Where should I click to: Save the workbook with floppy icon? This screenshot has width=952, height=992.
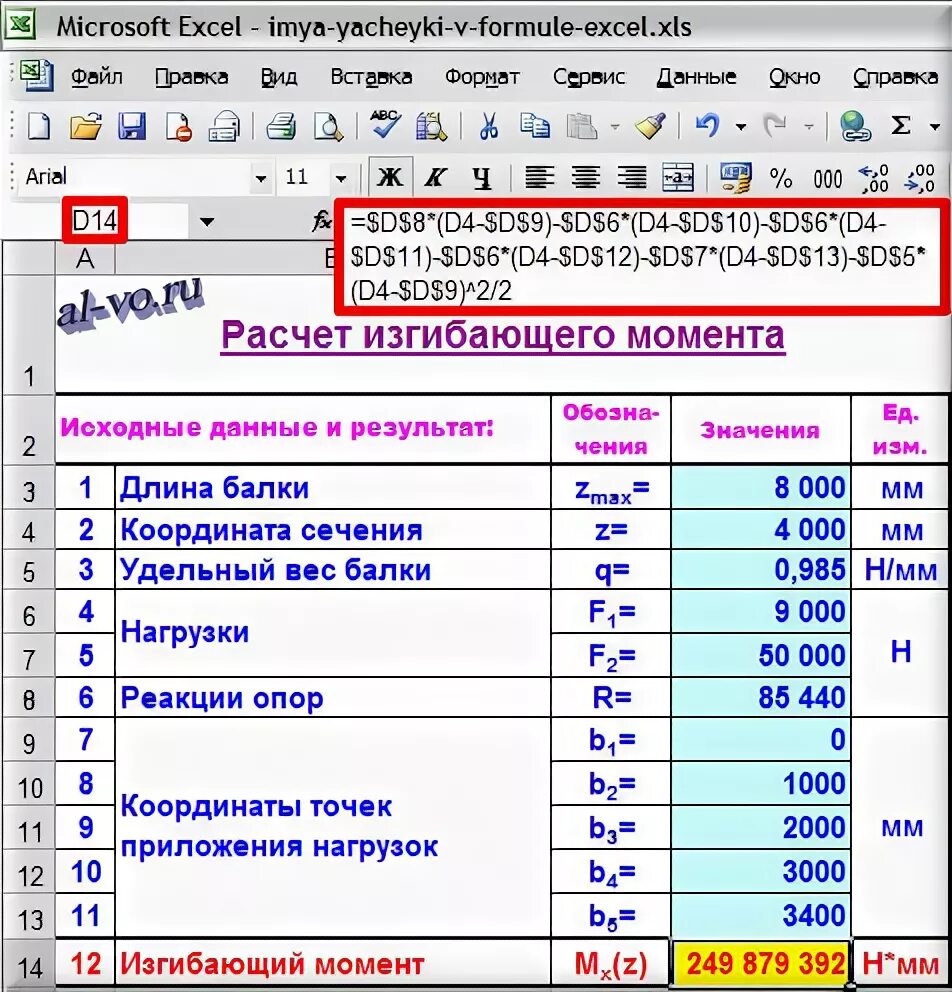pyautogui.click(x=132, y=125)
